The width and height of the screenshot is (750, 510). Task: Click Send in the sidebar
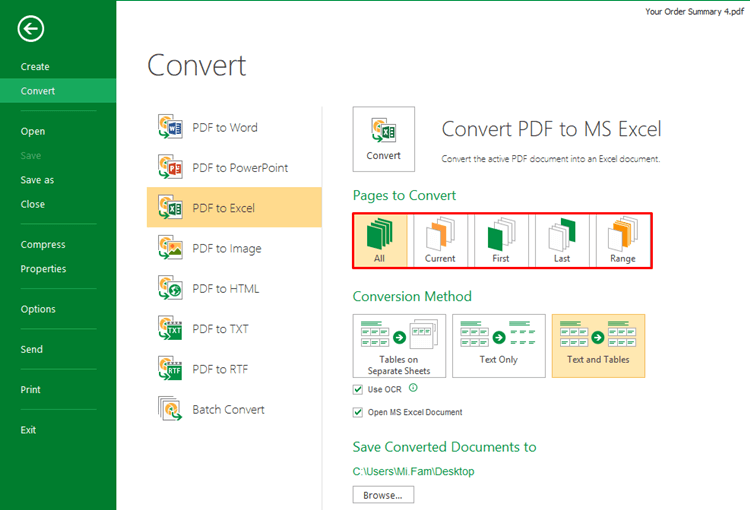point(32,349)
